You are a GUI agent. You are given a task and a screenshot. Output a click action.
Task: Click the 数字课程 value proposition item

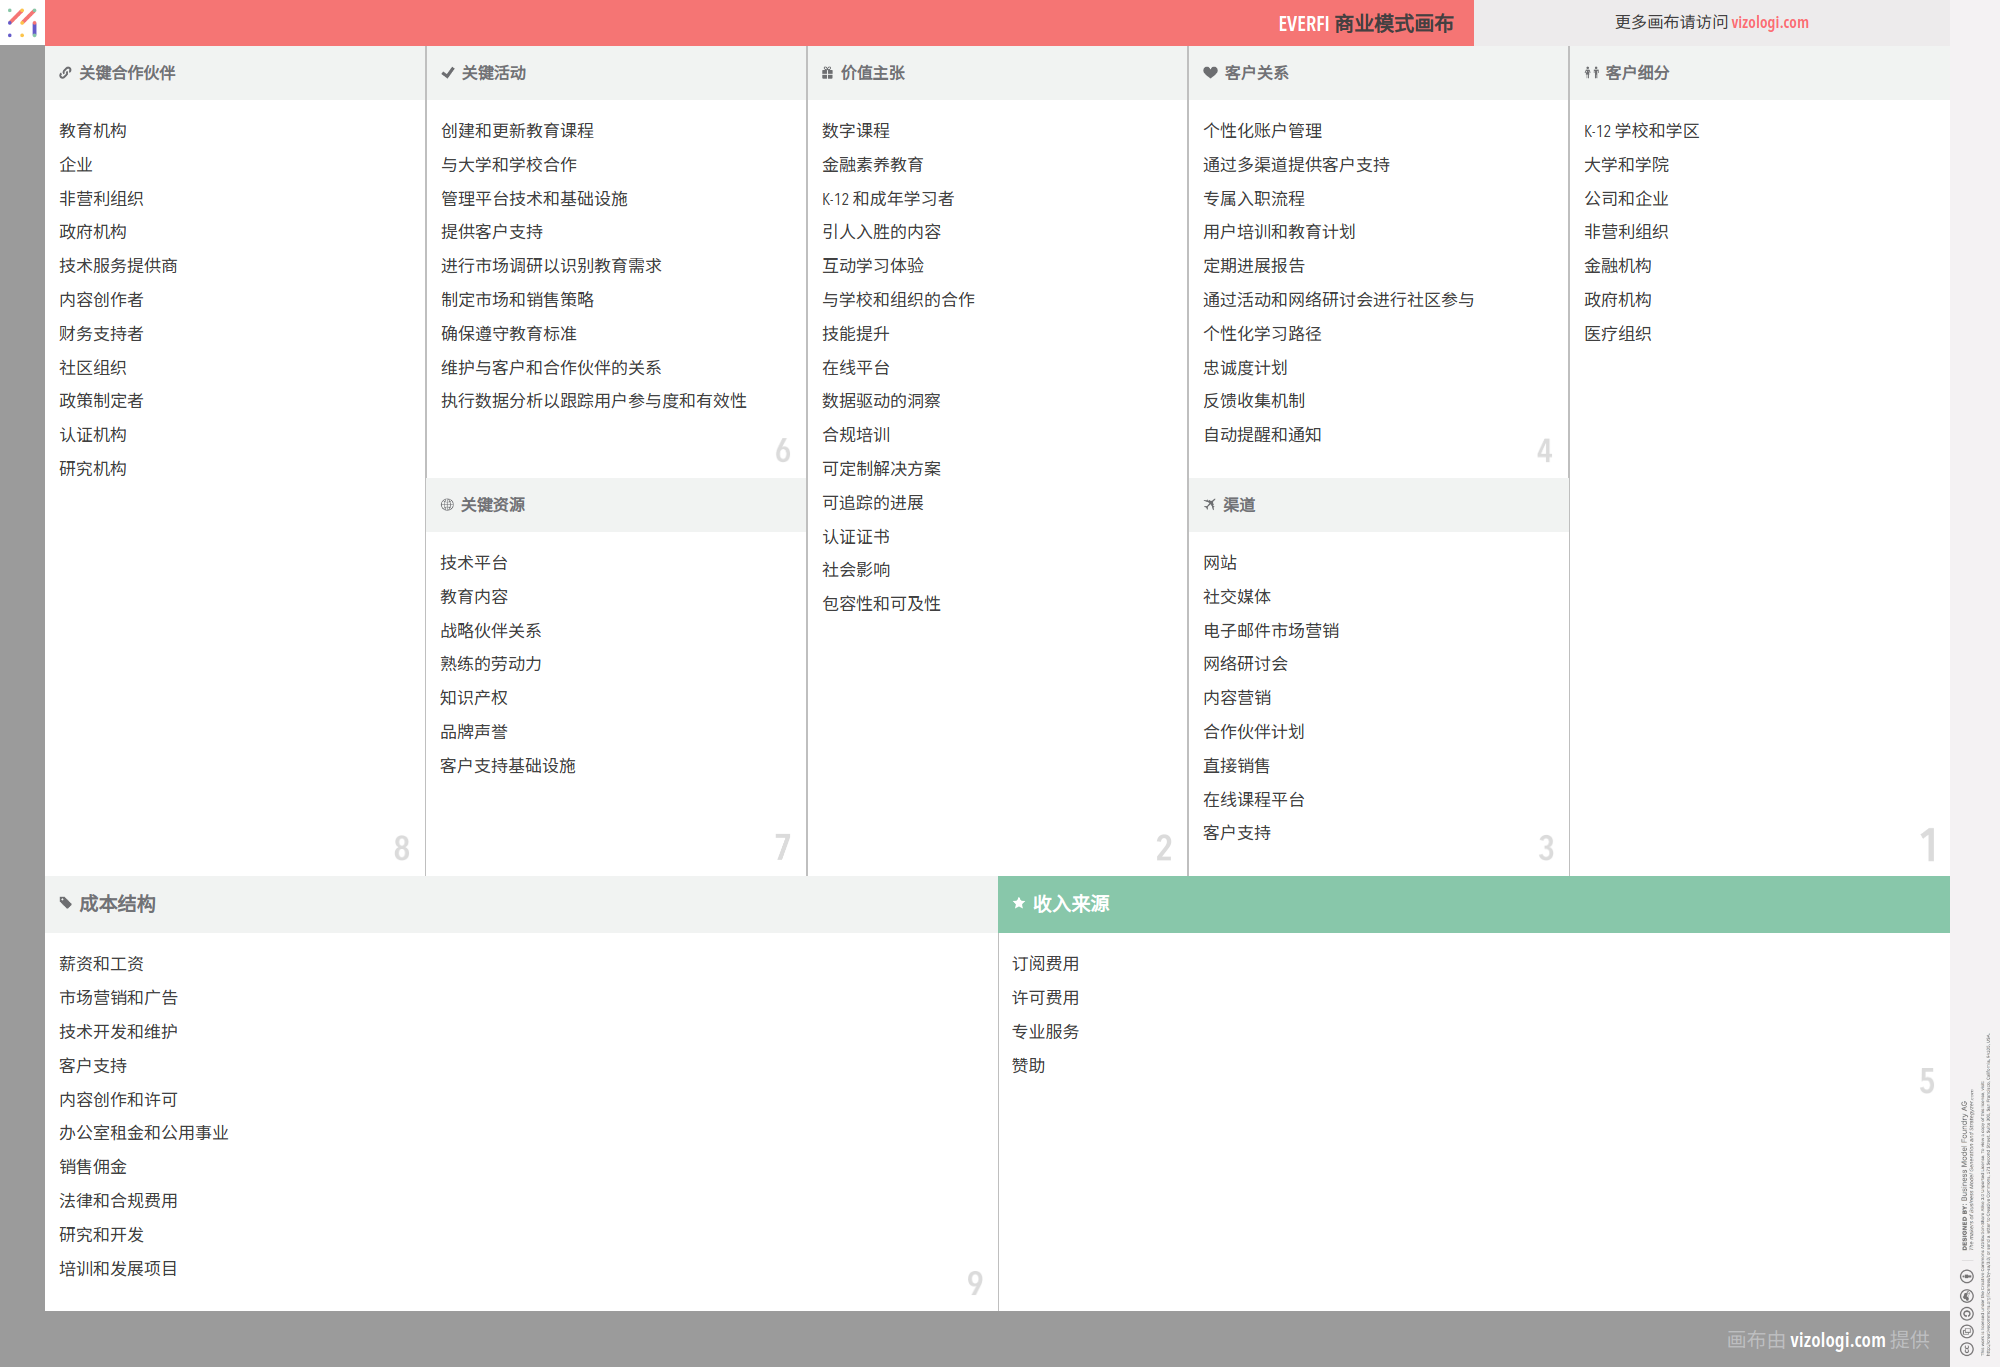click(855, 131)
